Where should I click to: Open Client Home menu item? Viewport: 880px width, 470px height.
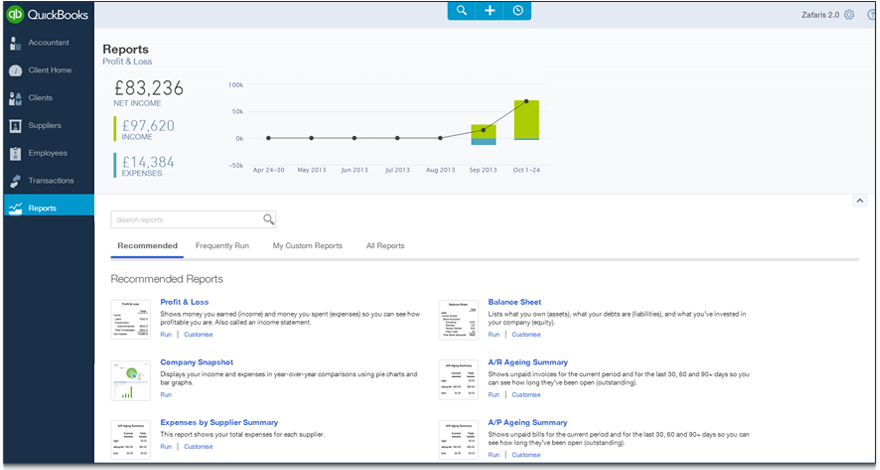50,70
